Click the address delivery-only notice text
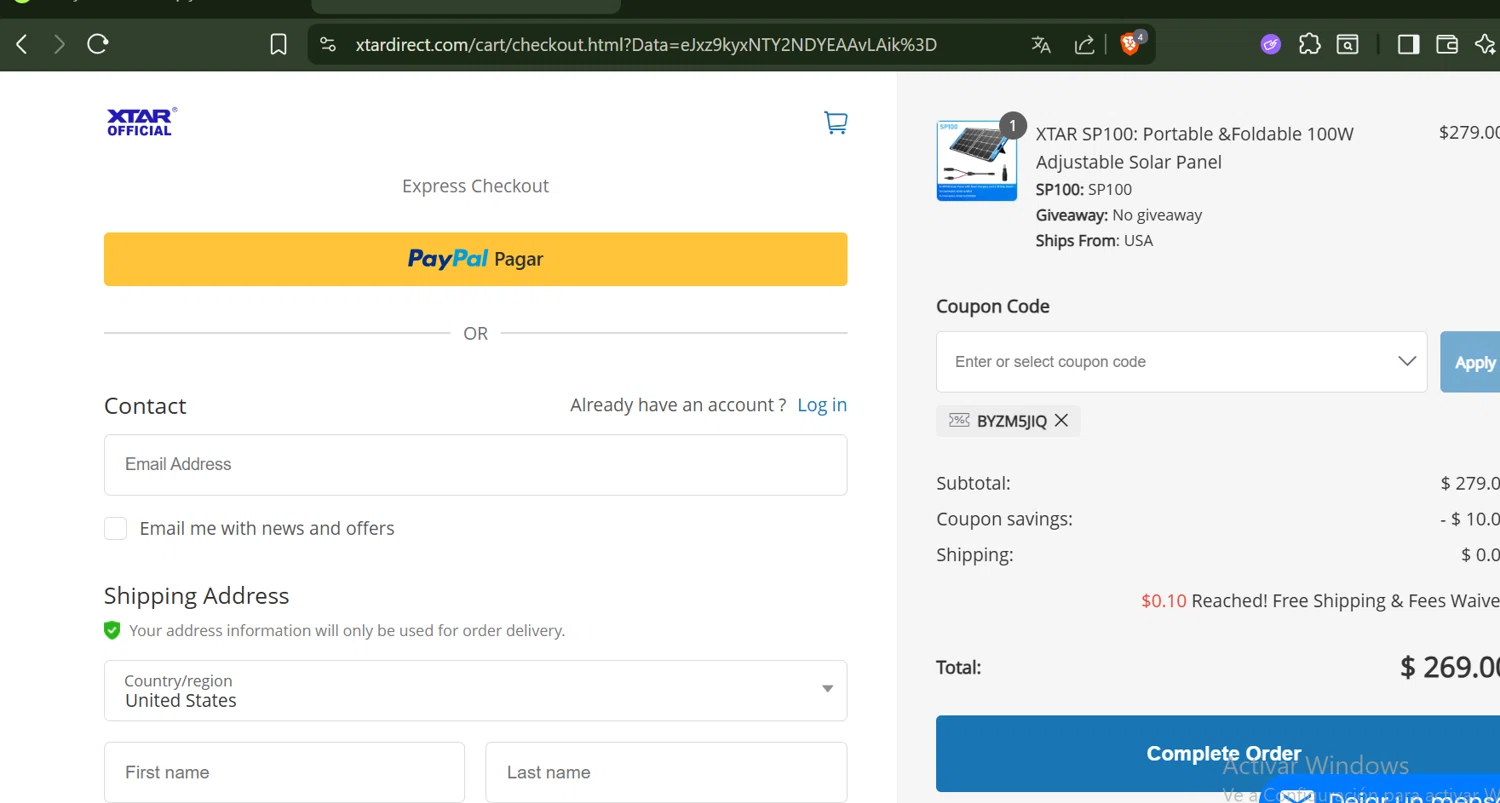The width and height of the screenshot is (1500, 803). [347, 631]
